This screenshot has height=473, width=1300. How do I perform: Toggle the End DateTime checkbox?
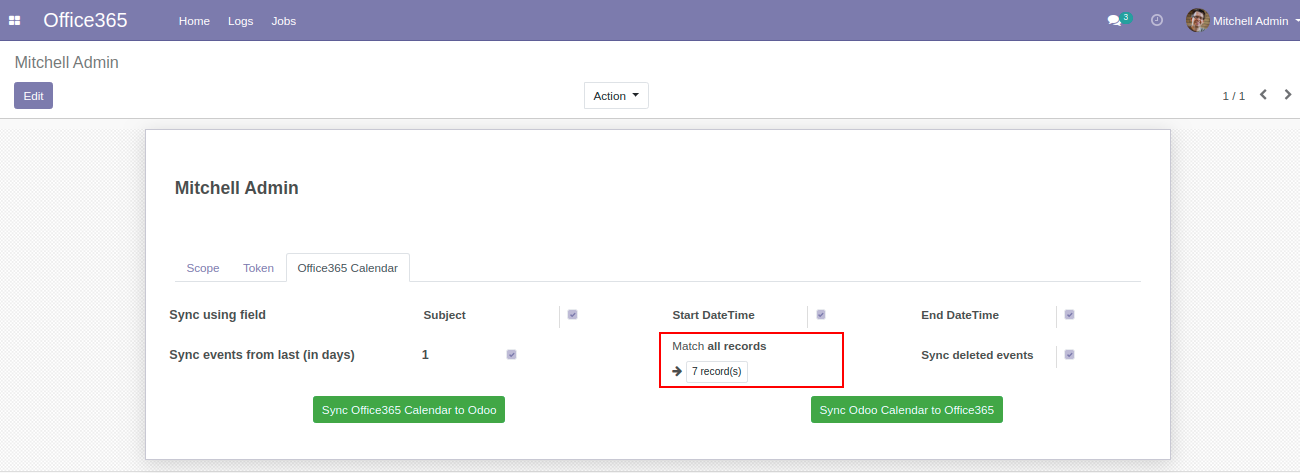click(x=1069, y=314)
